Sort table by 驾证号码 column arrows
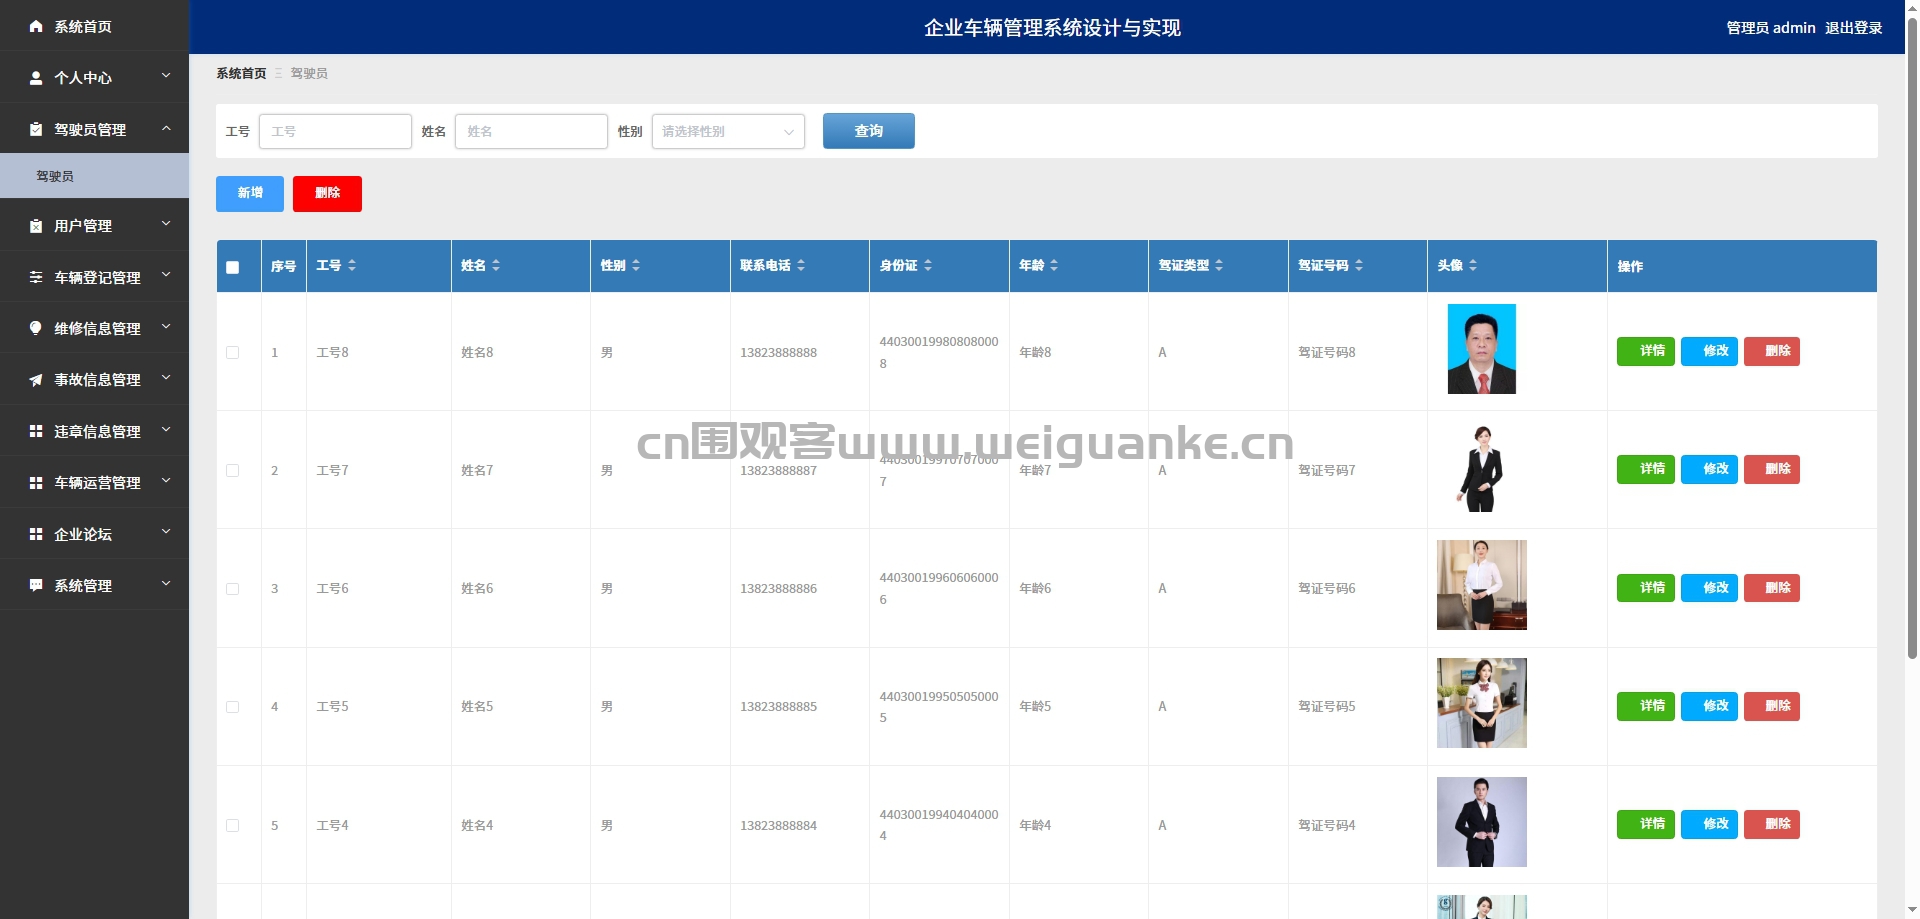1920x919 pixels. 1359,265
